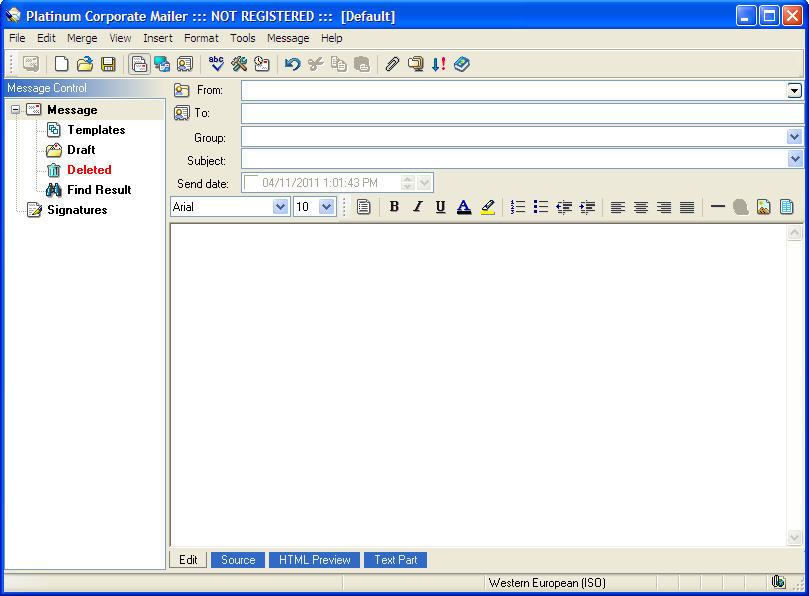Select the Deleted folder
The image size is (809, 596).
[89, 170]
